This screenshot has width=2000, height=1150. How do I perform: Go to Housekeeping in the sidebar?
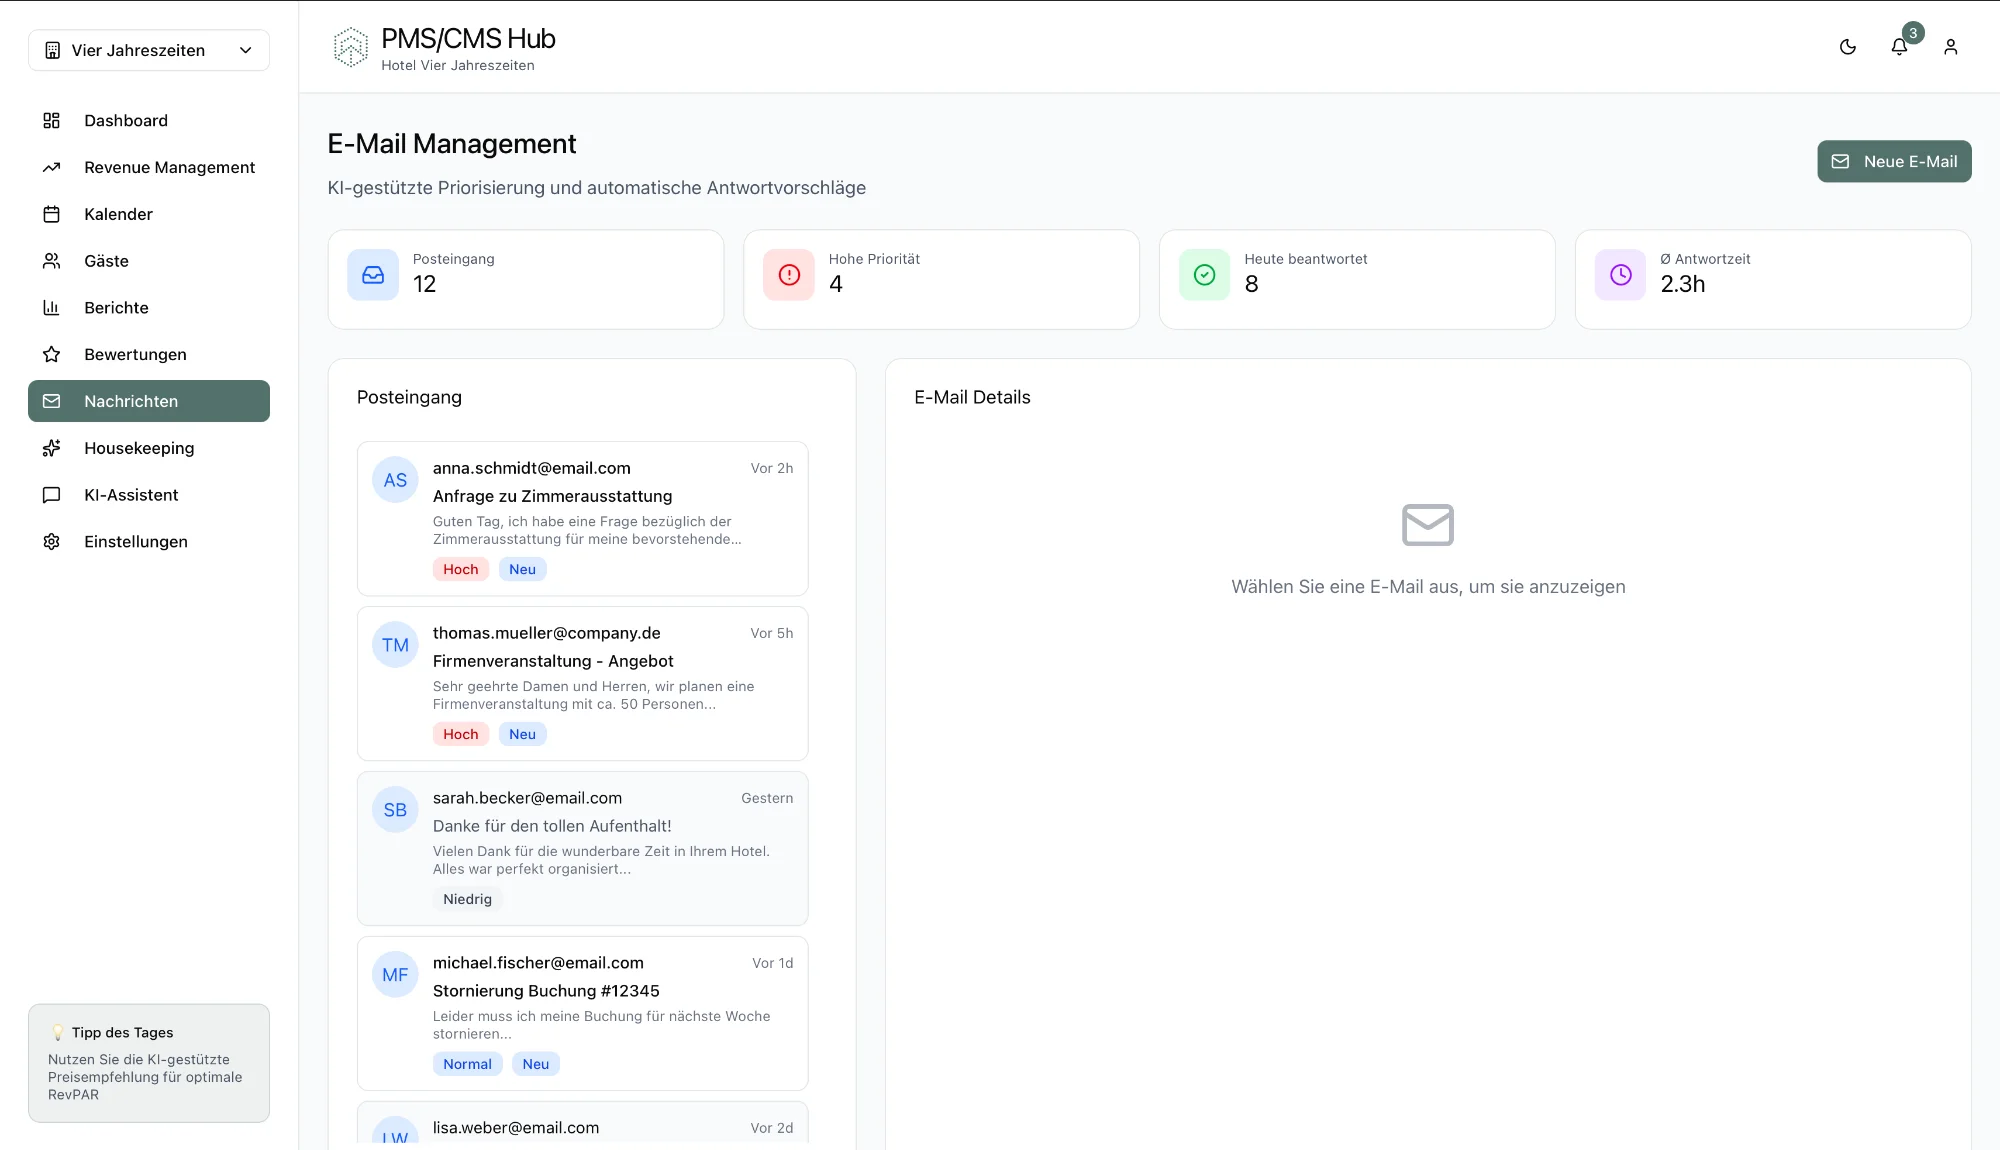click(139, 448)
